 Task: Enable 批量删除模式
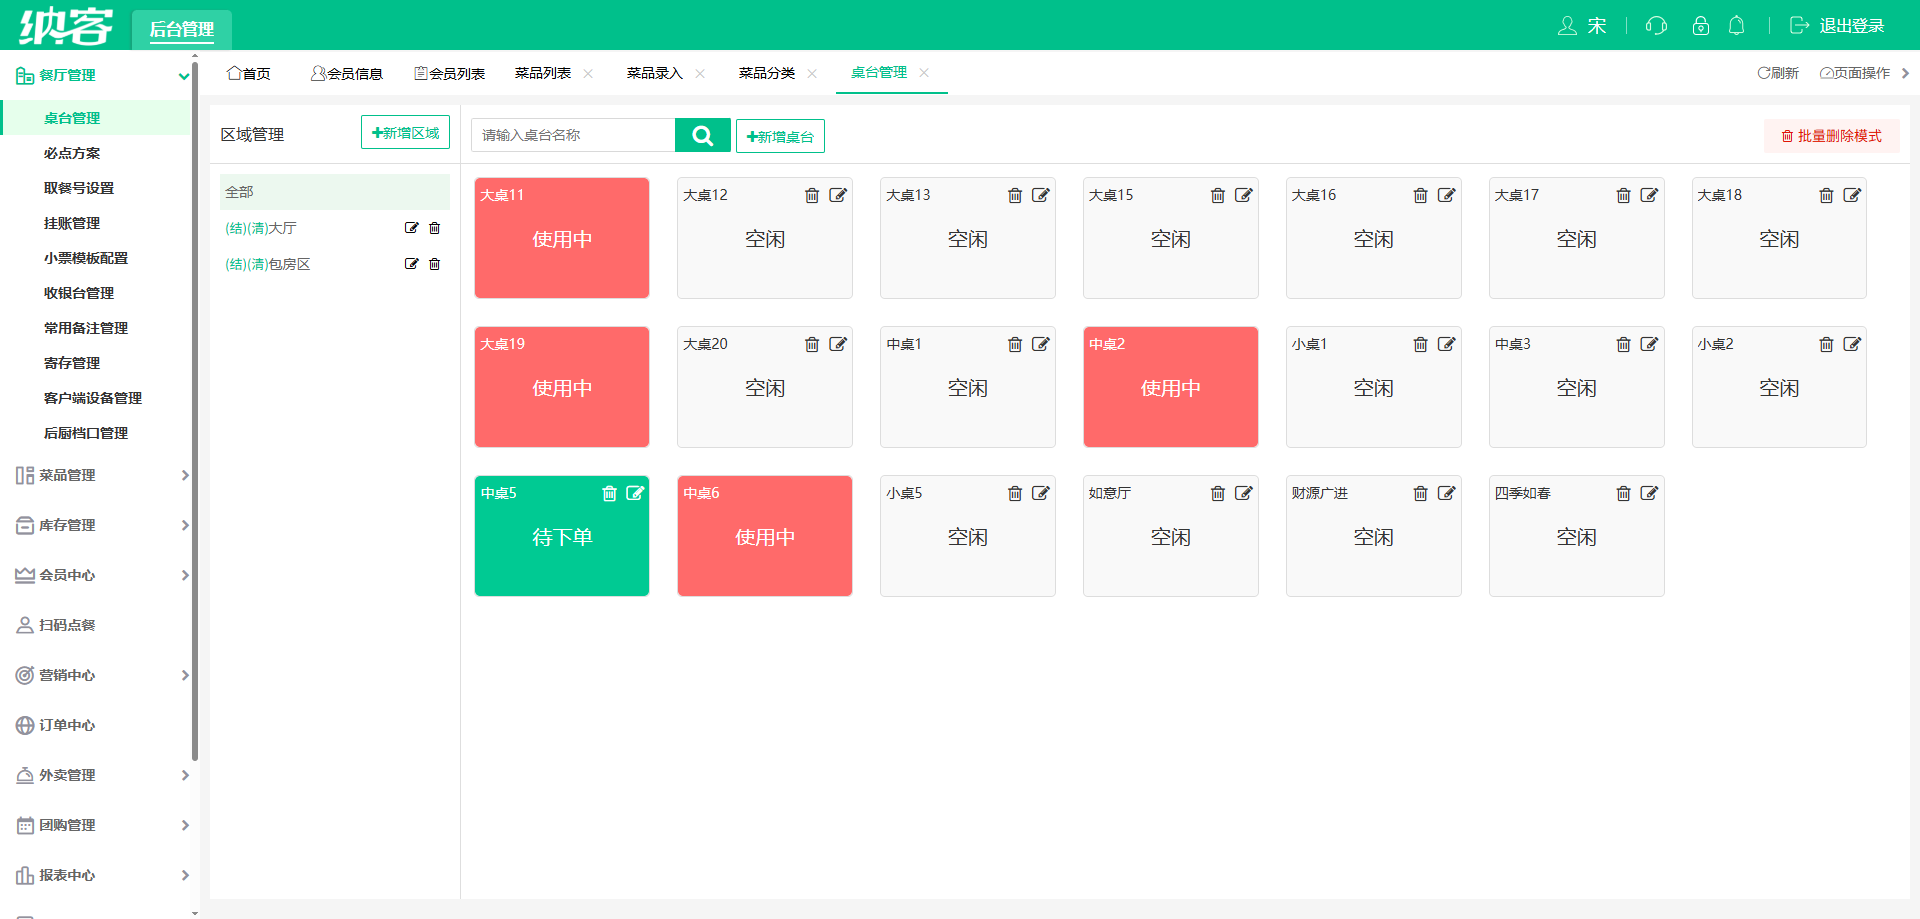1831,136
